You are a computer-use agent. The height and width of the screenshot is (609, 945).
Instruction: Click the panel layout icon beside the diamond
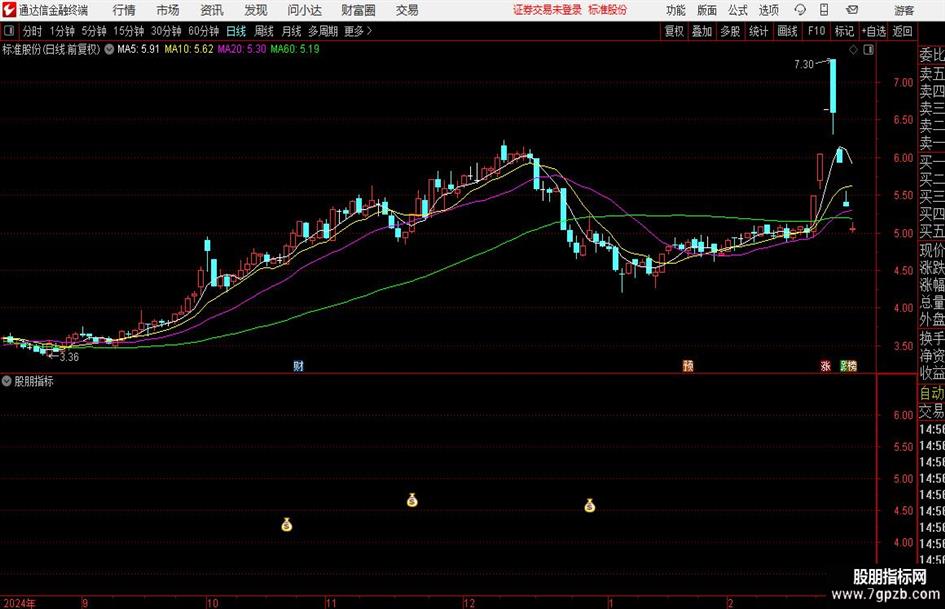pos(868,50)
